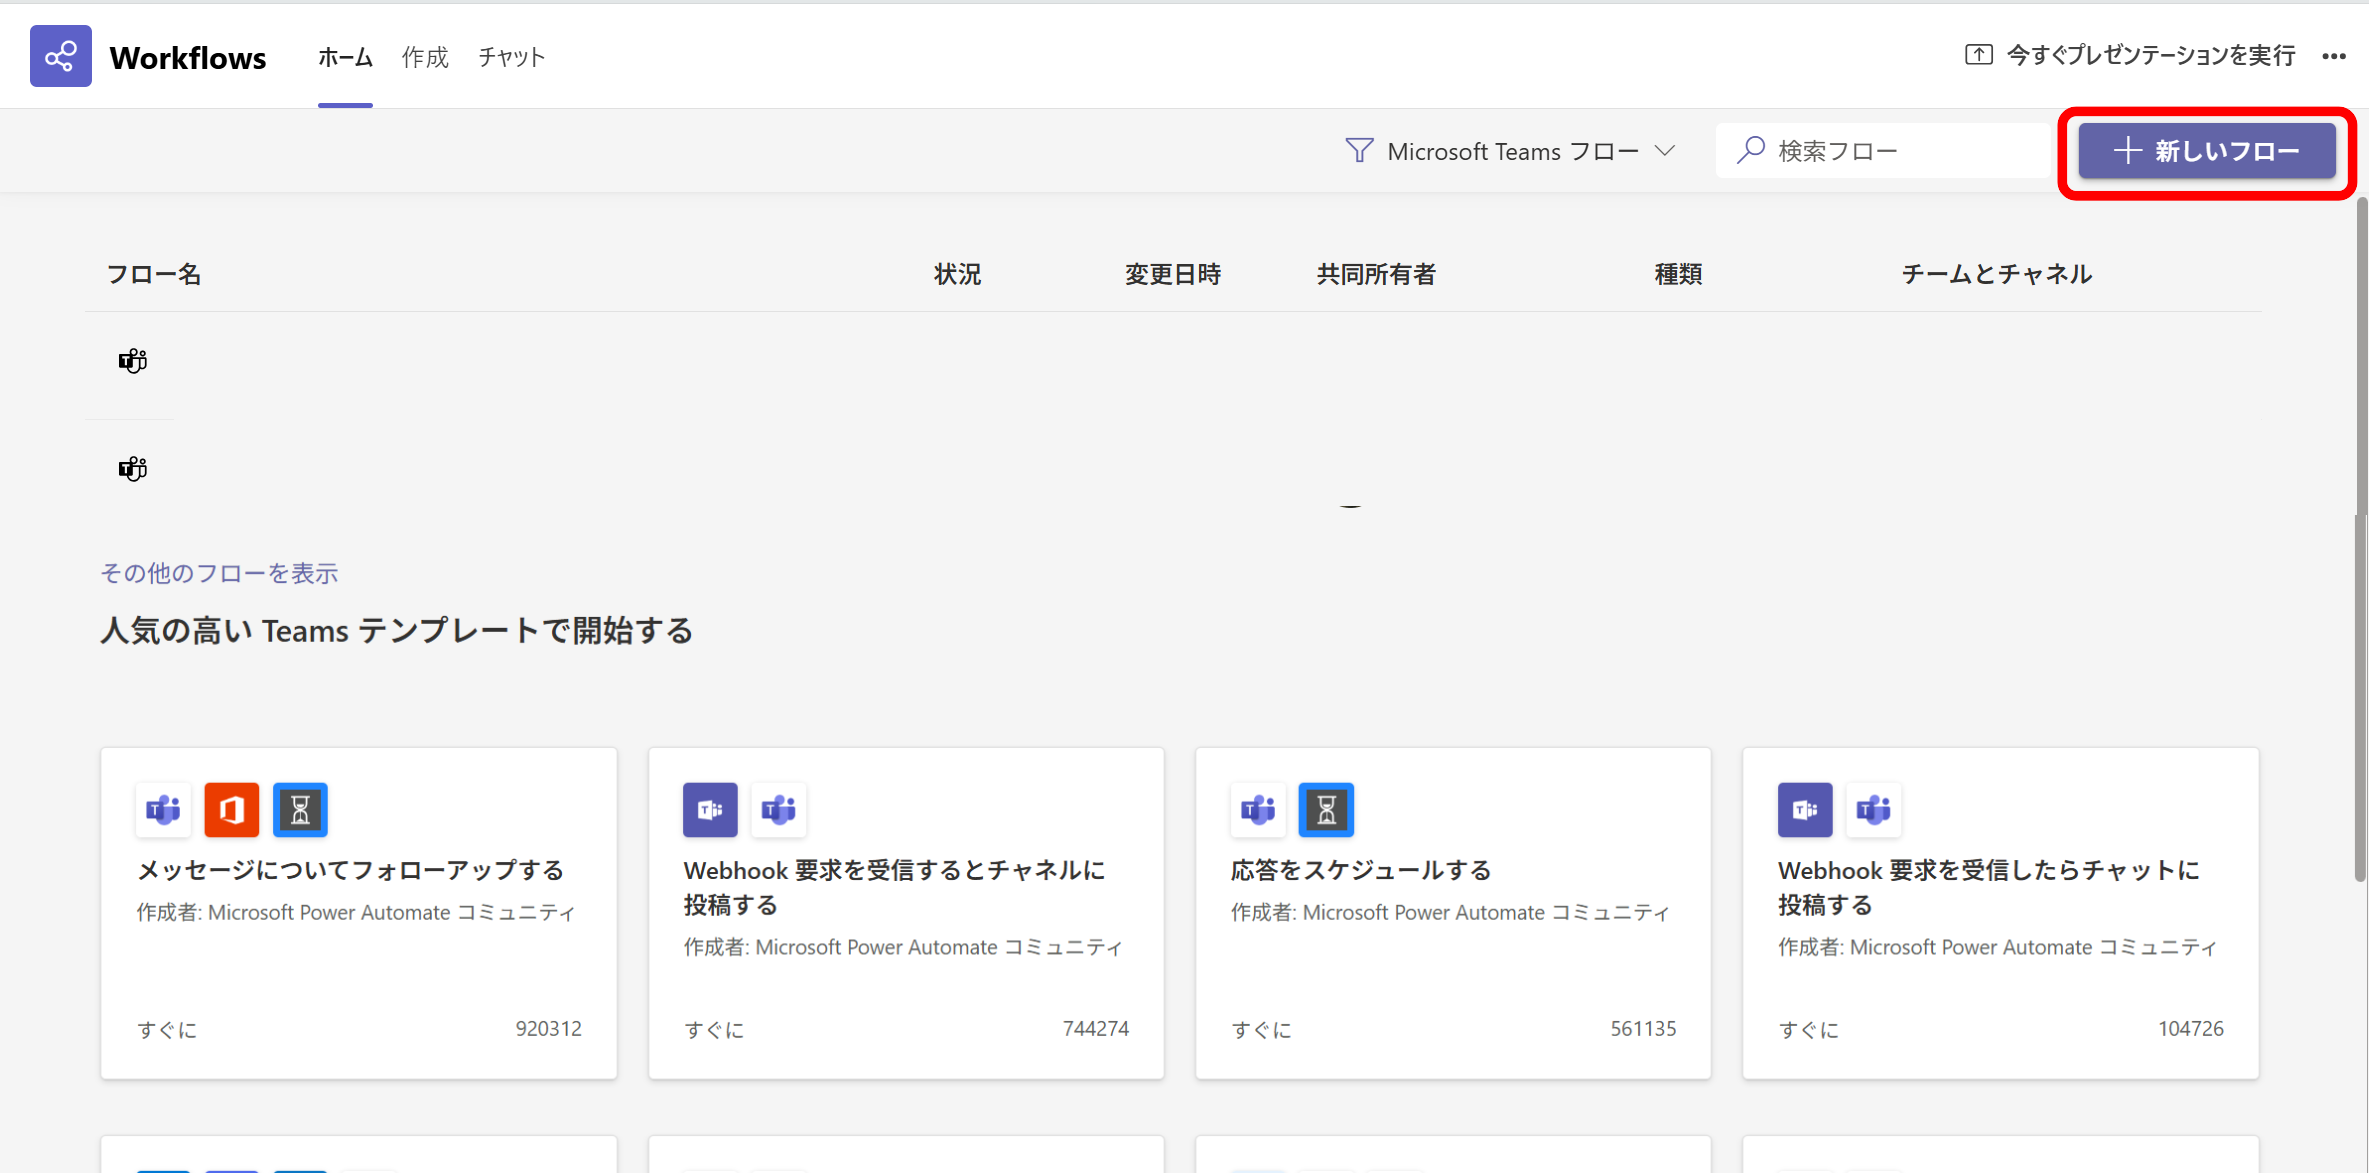The width and height of the screenshot is (2369, 1173).
Task: Click the usage count 561135
Action: click(x=1643, y=1028)
